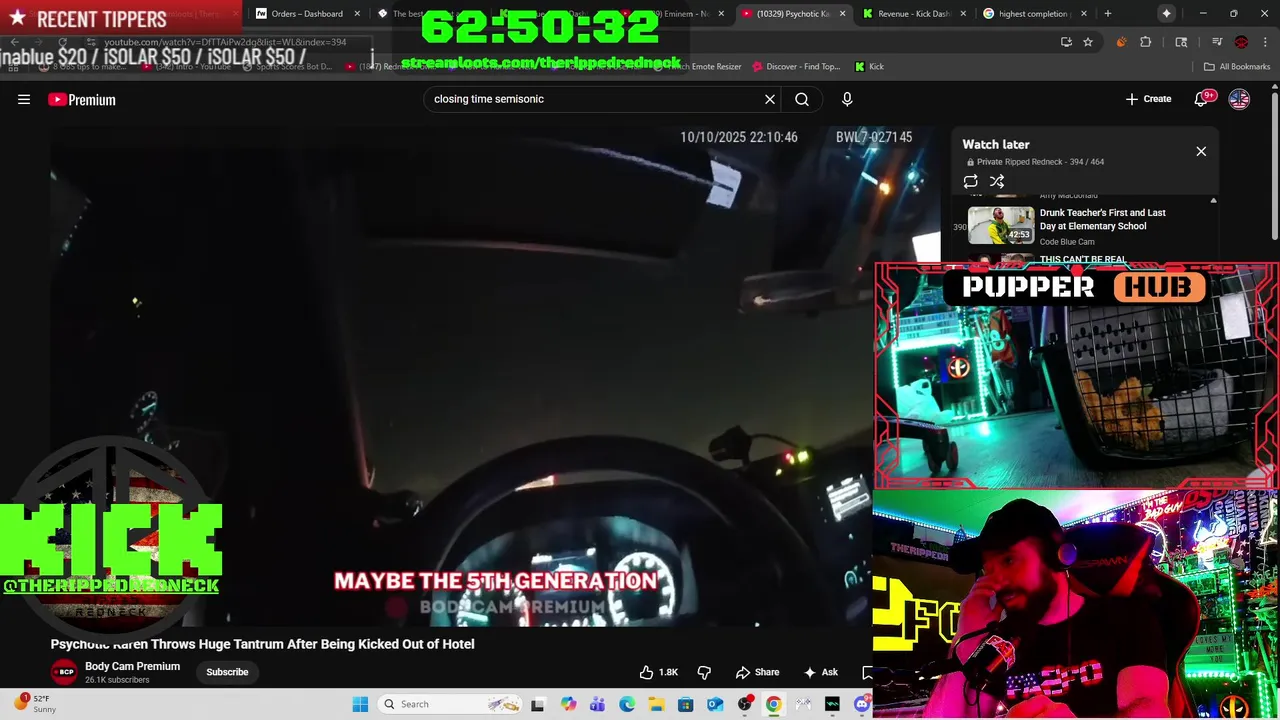Image resolution: width=1280 pixels, height=720 pixels.
Task: Open a new browser tab
Action: [x=1108, y=14]
